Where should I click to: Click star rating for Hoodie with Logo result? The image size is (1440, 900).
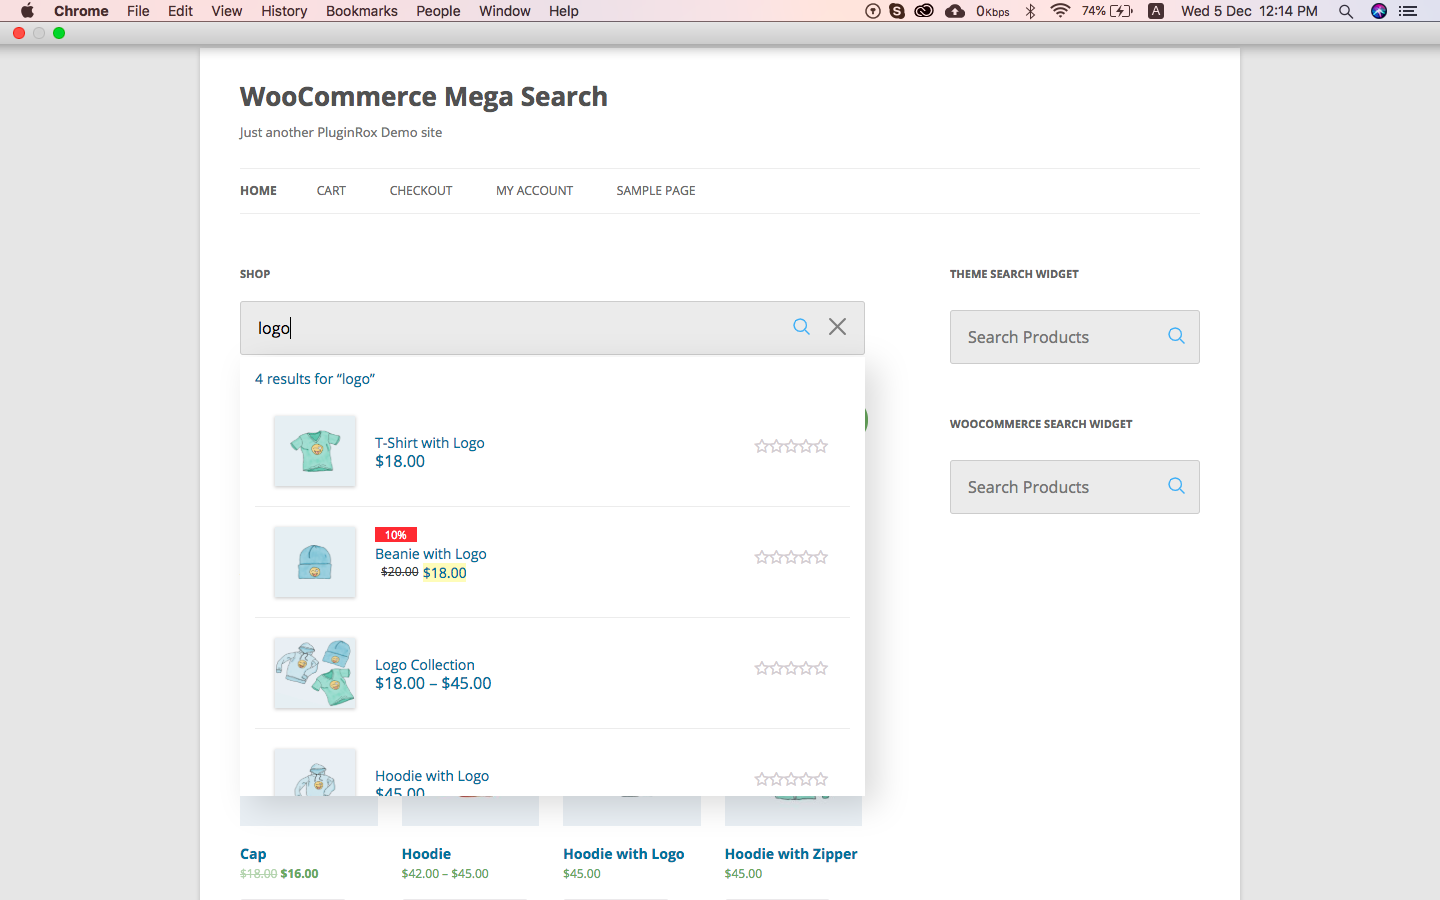(x=791, y=779)
